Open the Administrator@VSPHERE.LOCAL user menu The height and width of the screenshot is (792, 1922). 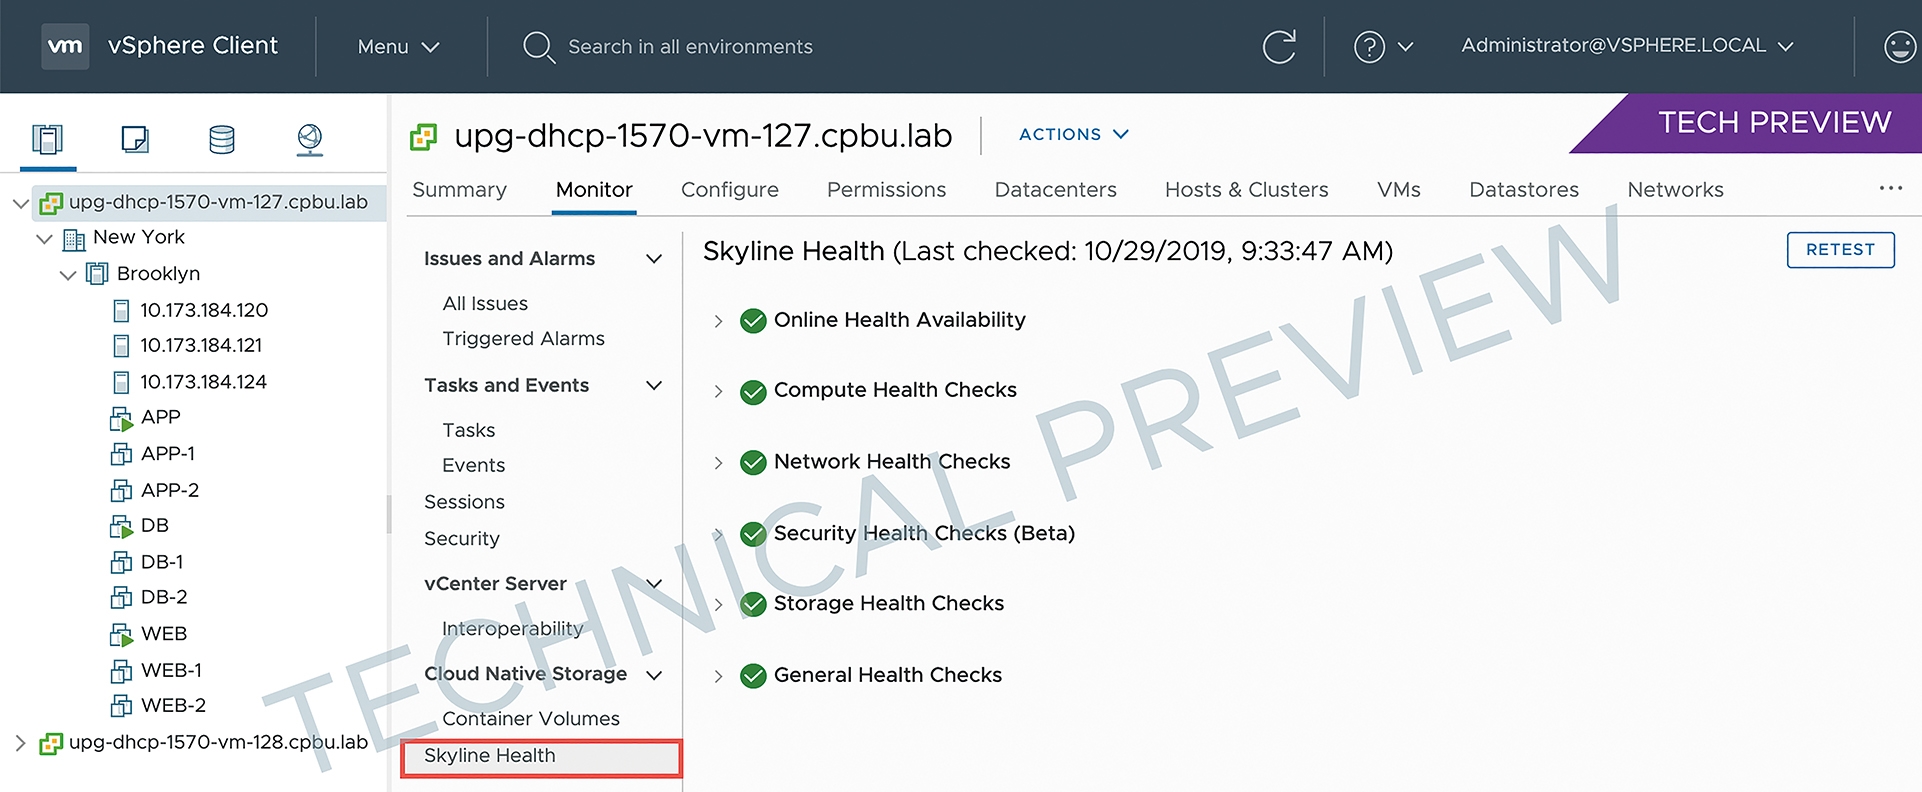click(x=1627, y=46)
